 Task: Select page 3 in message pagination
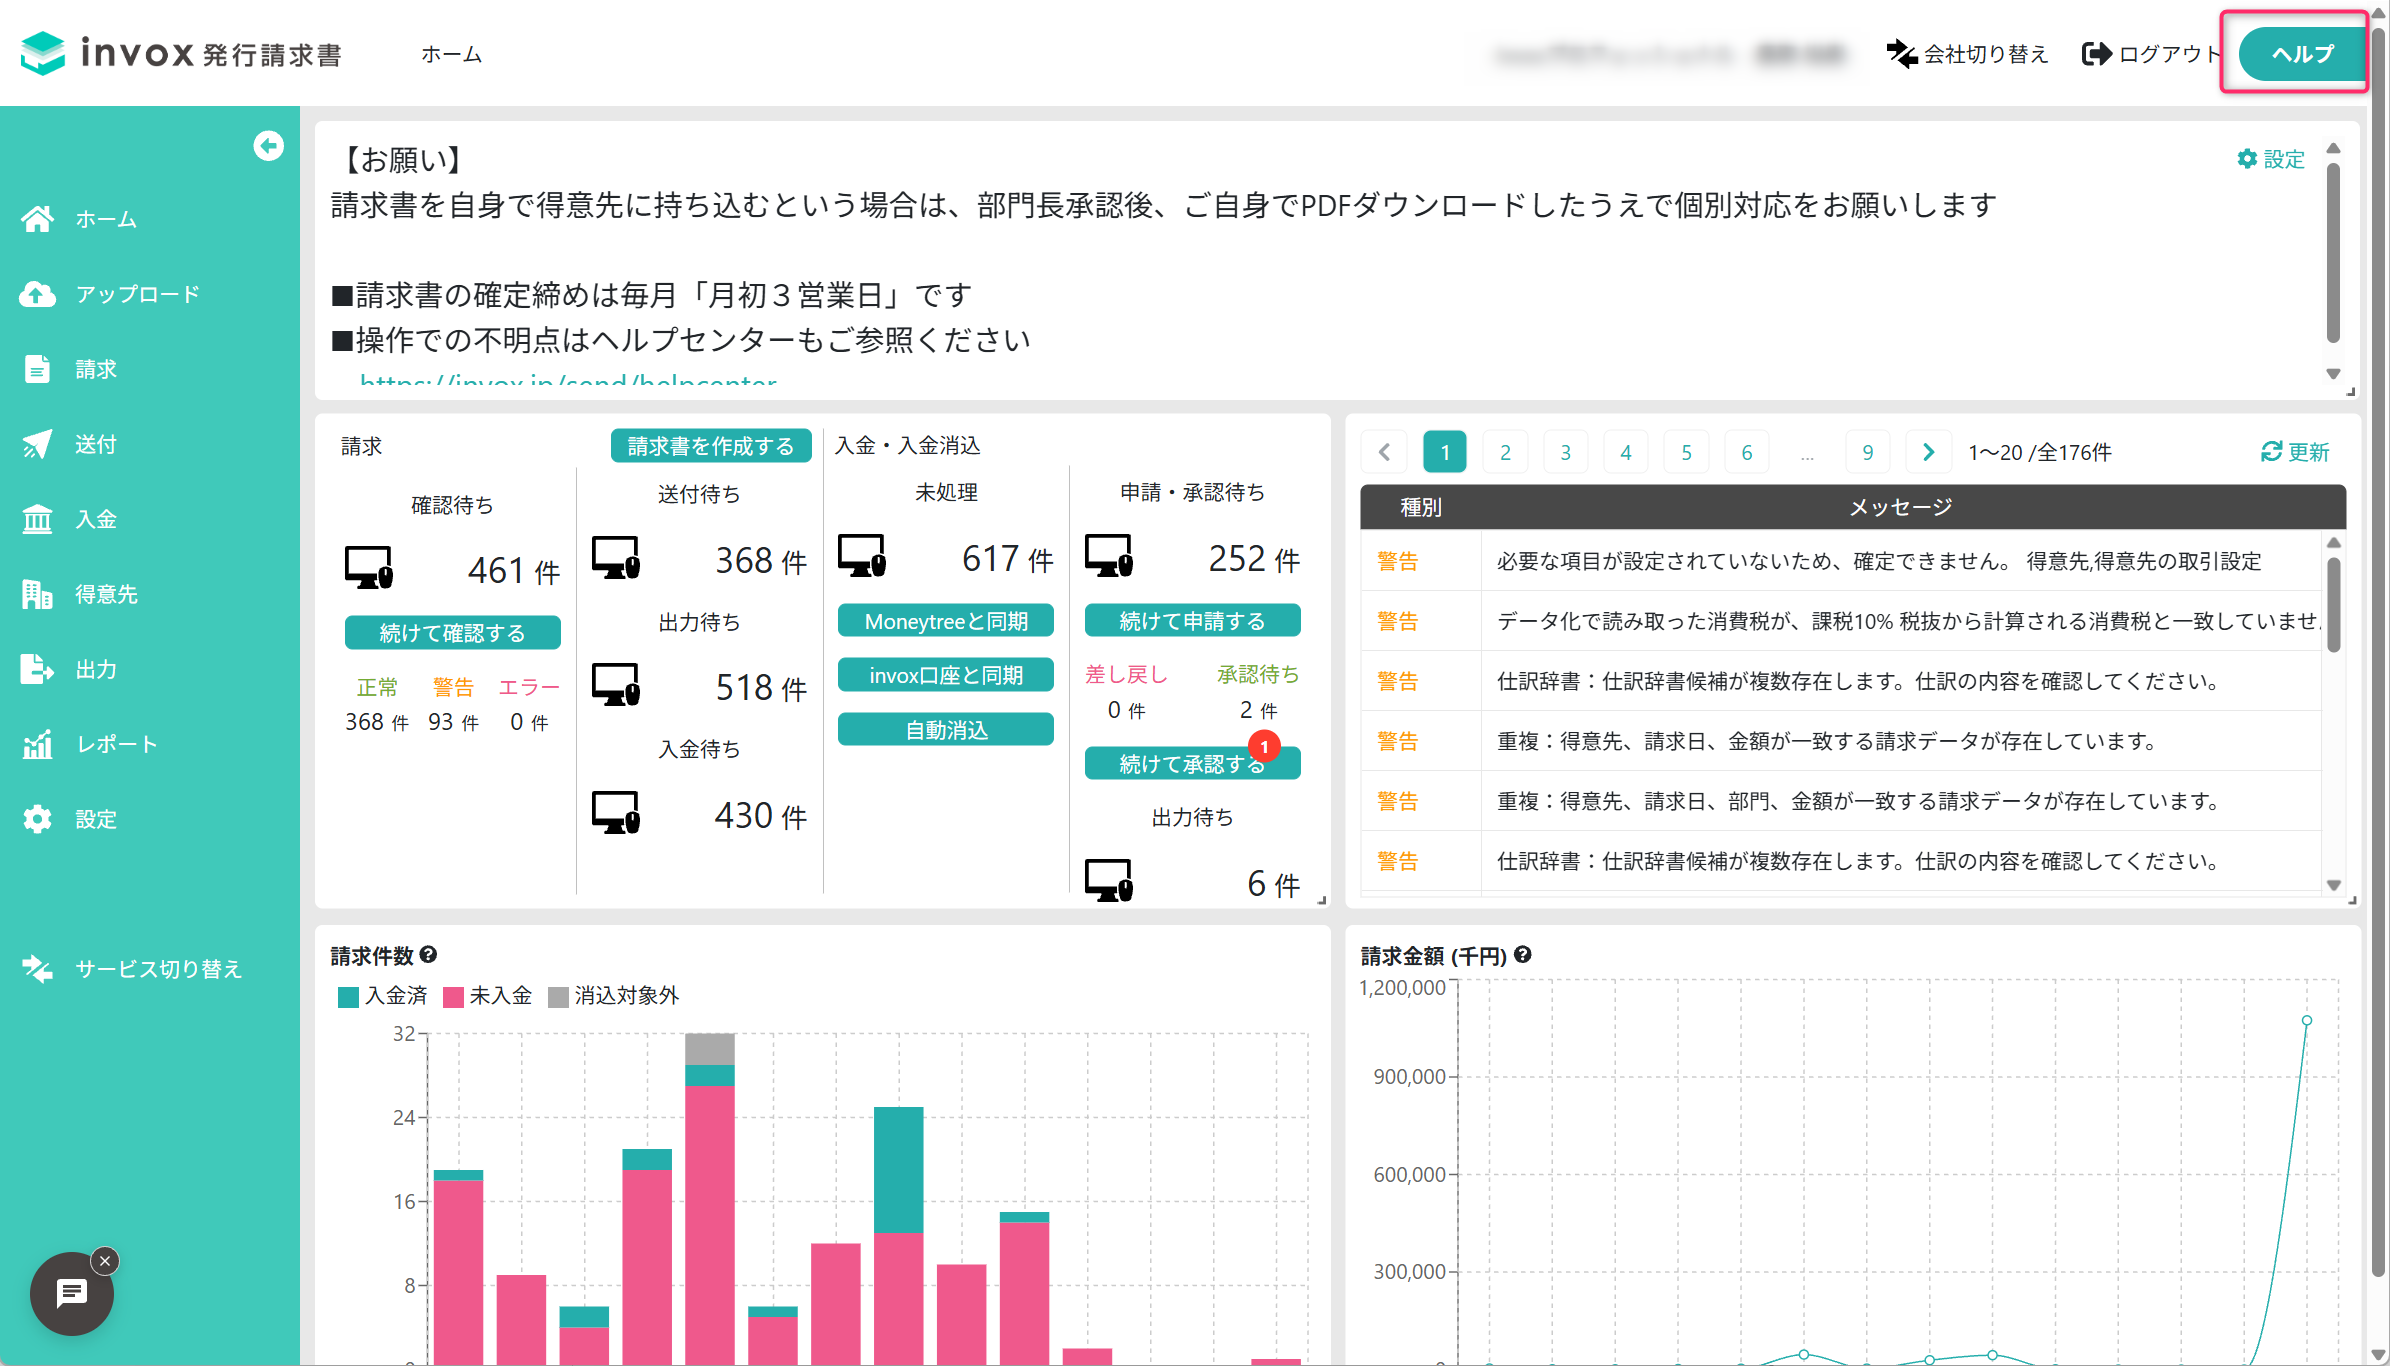[x=1565, y=452]
